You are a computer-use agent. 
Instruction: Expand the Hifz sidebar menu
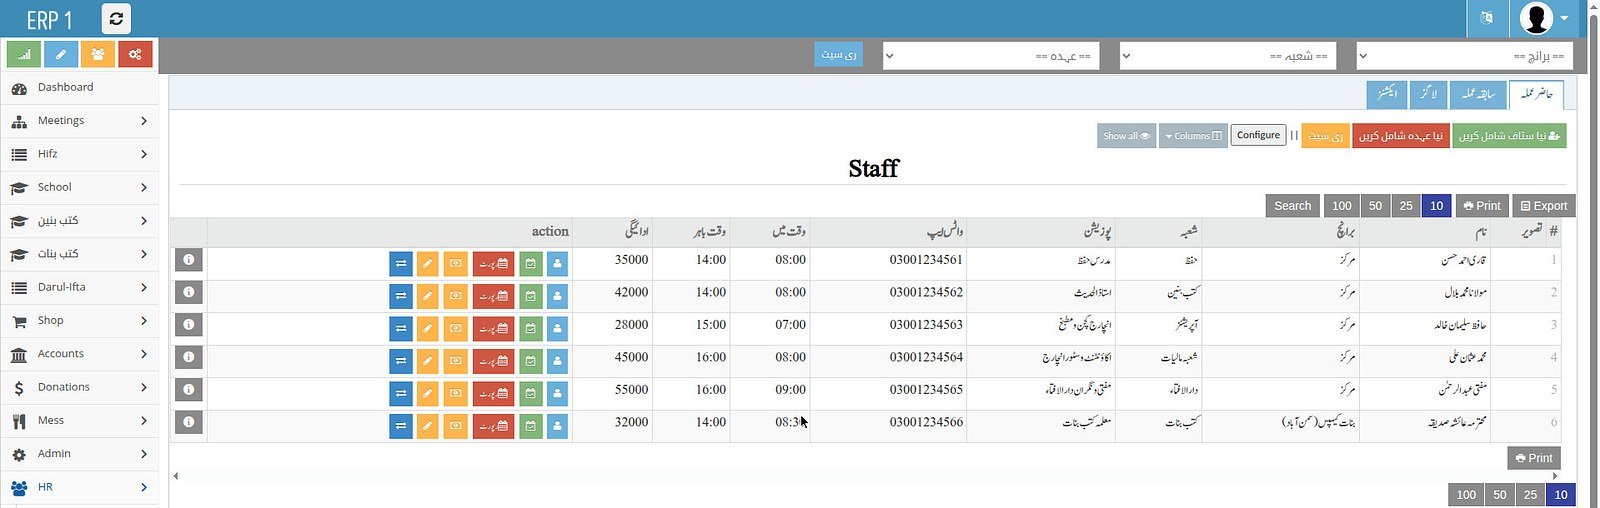[x=79, y=154]
